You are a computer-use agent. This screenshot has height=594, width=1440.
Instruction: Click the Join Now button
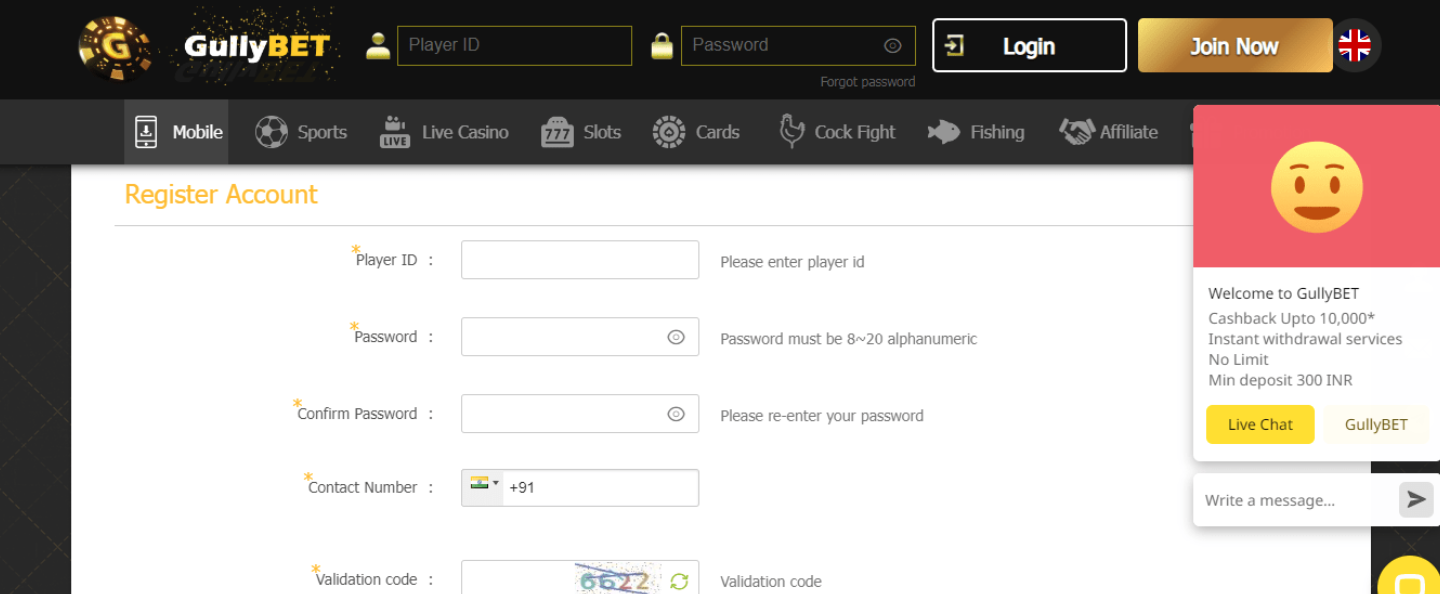tap(1235, 46)
